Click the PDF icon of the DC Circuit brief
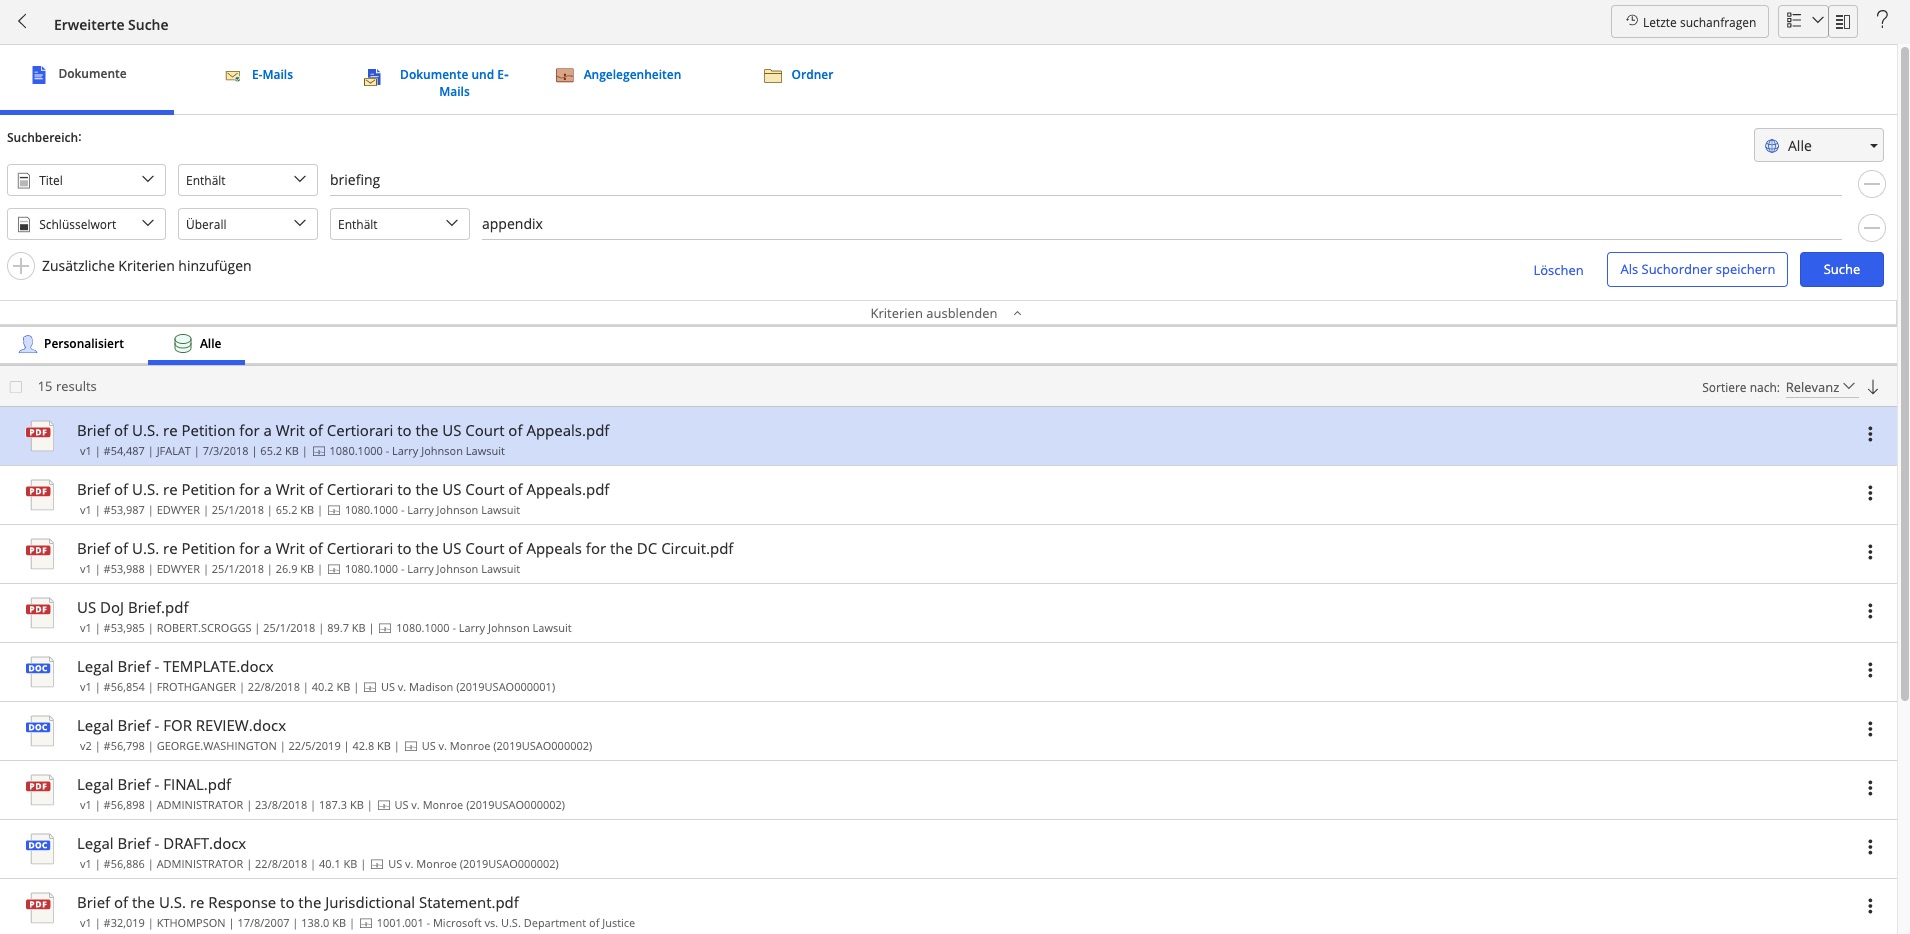This screenshot has width=1910, height=934. [x=40, y=554]
